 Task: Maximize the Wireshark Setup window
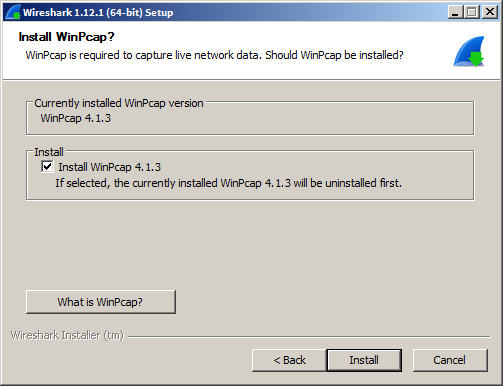click(472, 12)
